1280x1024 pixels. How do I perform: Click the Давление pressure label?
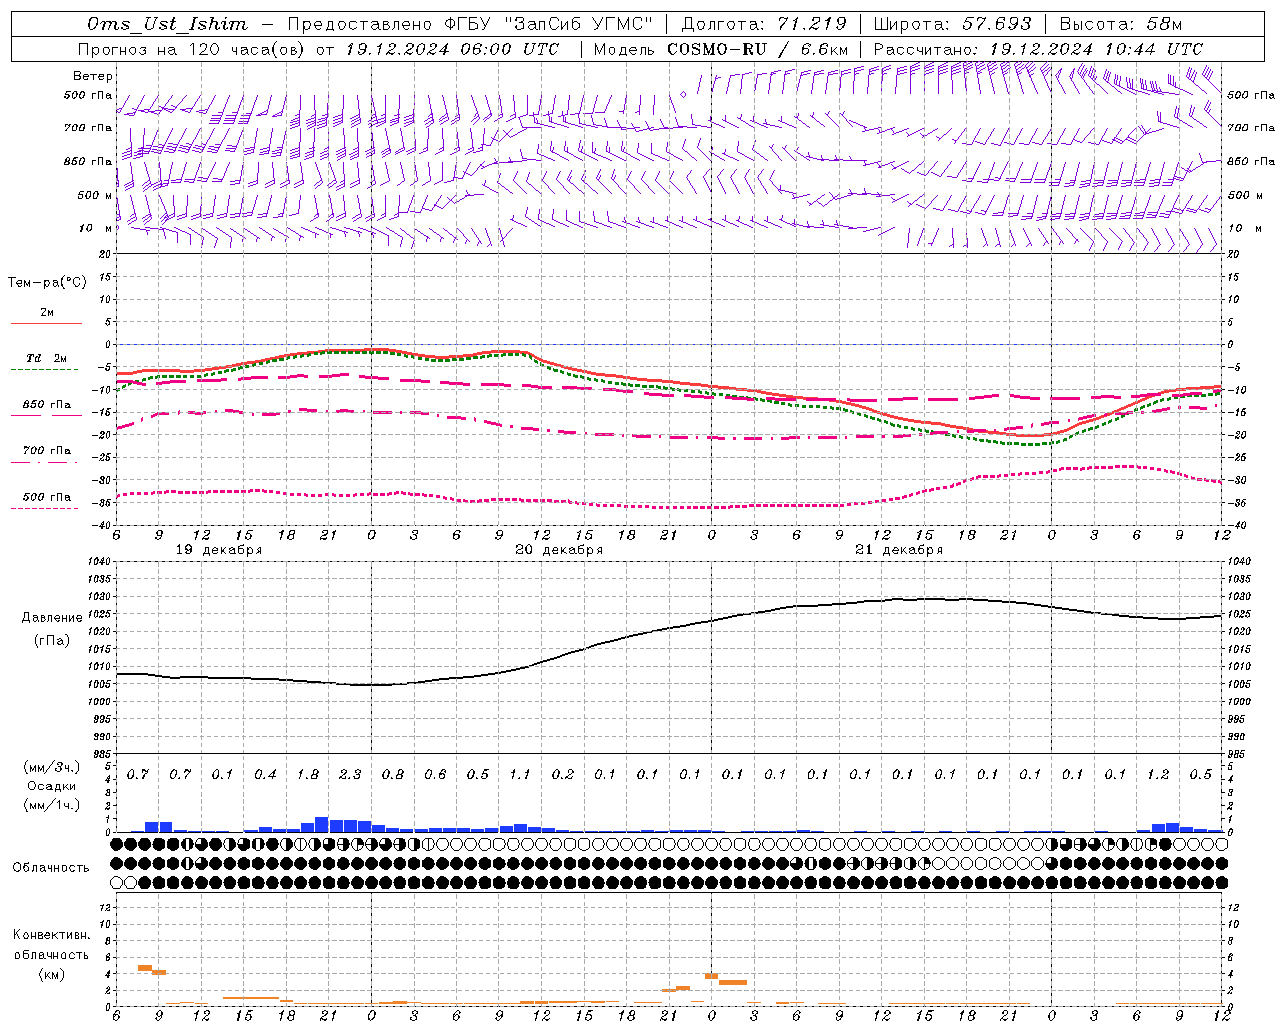(x=52, y=618)
